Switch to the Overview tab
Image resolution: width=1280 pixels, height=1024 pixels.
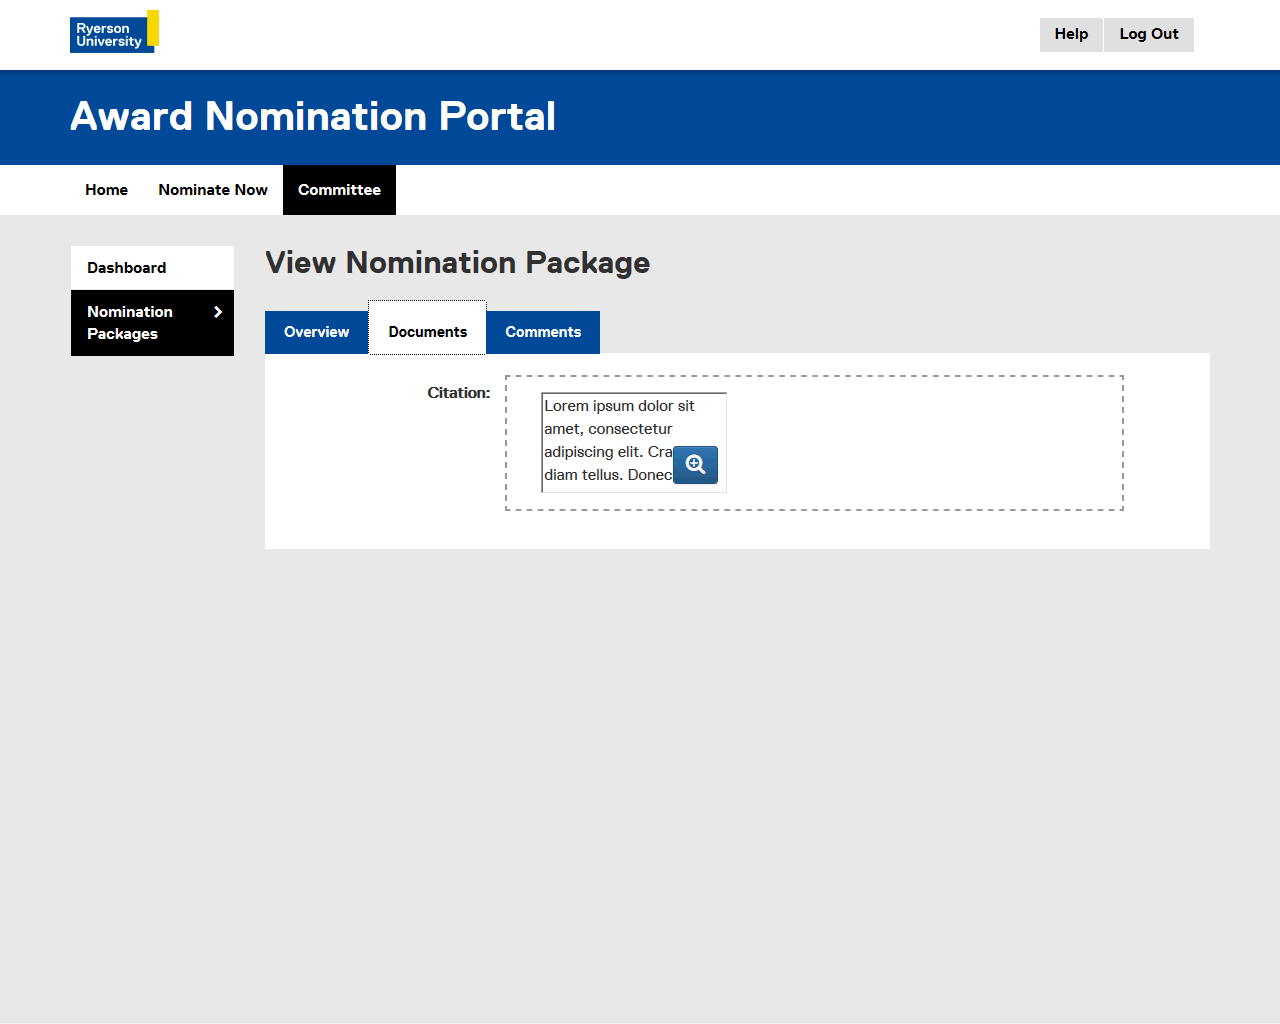click(316, 332)
